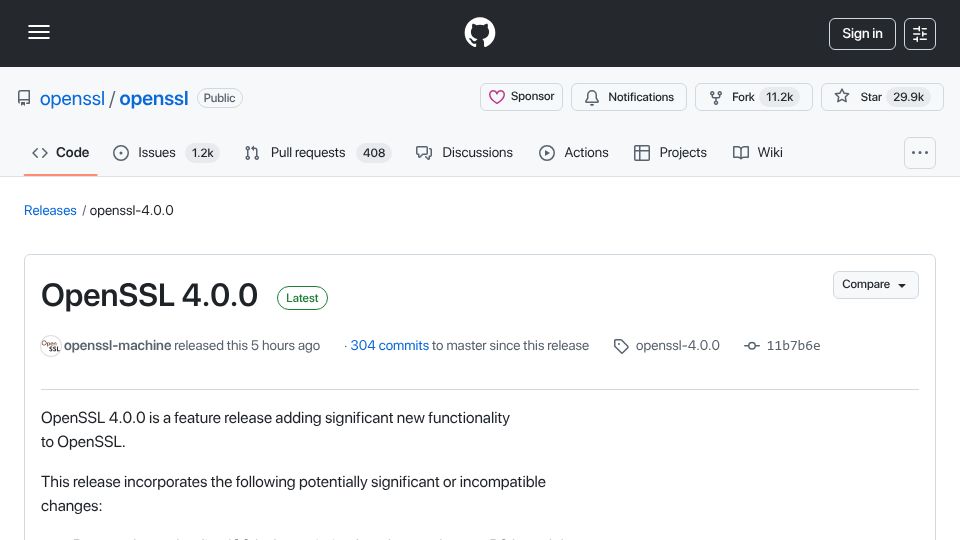Open the Discussions tab
The width and height of the screenshot is (960, 540).
click(x=464, y=152)
